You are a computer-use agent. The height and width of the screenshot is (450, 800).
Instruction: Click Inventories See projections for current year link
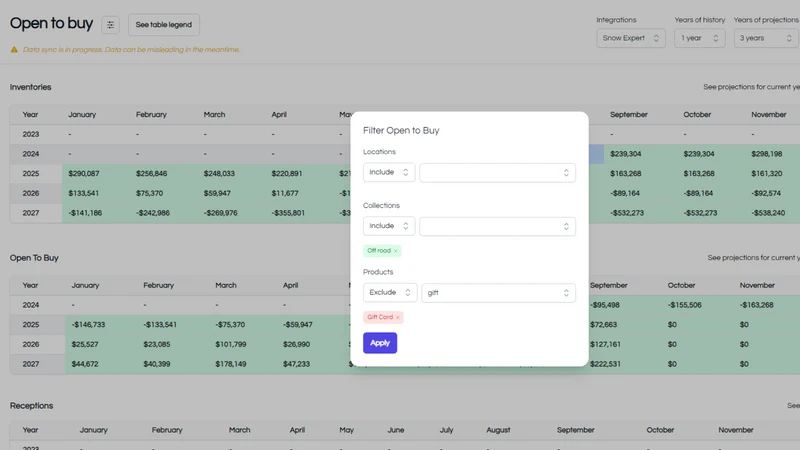point(751,87)
